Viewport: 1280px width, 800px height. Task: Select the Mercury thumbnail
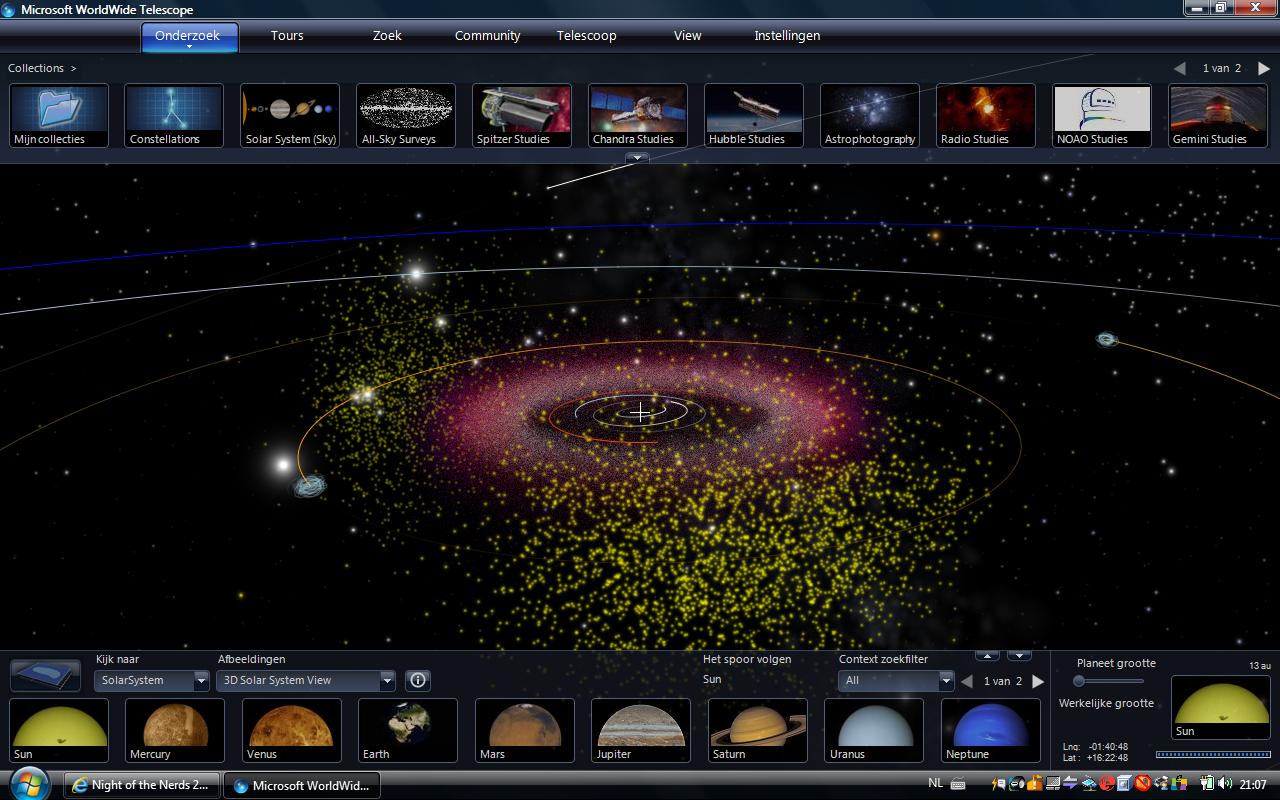(x=175, y=731)
